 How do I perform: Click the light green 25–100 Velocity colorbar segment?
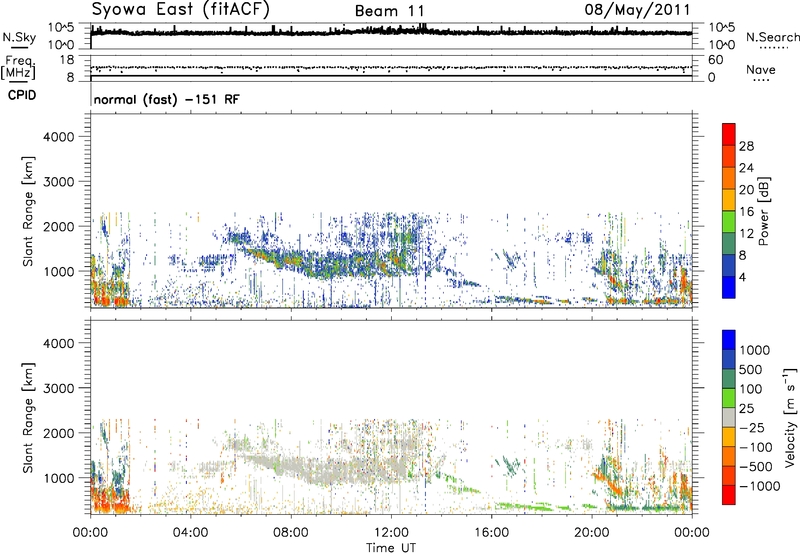(x=729, y=398)
